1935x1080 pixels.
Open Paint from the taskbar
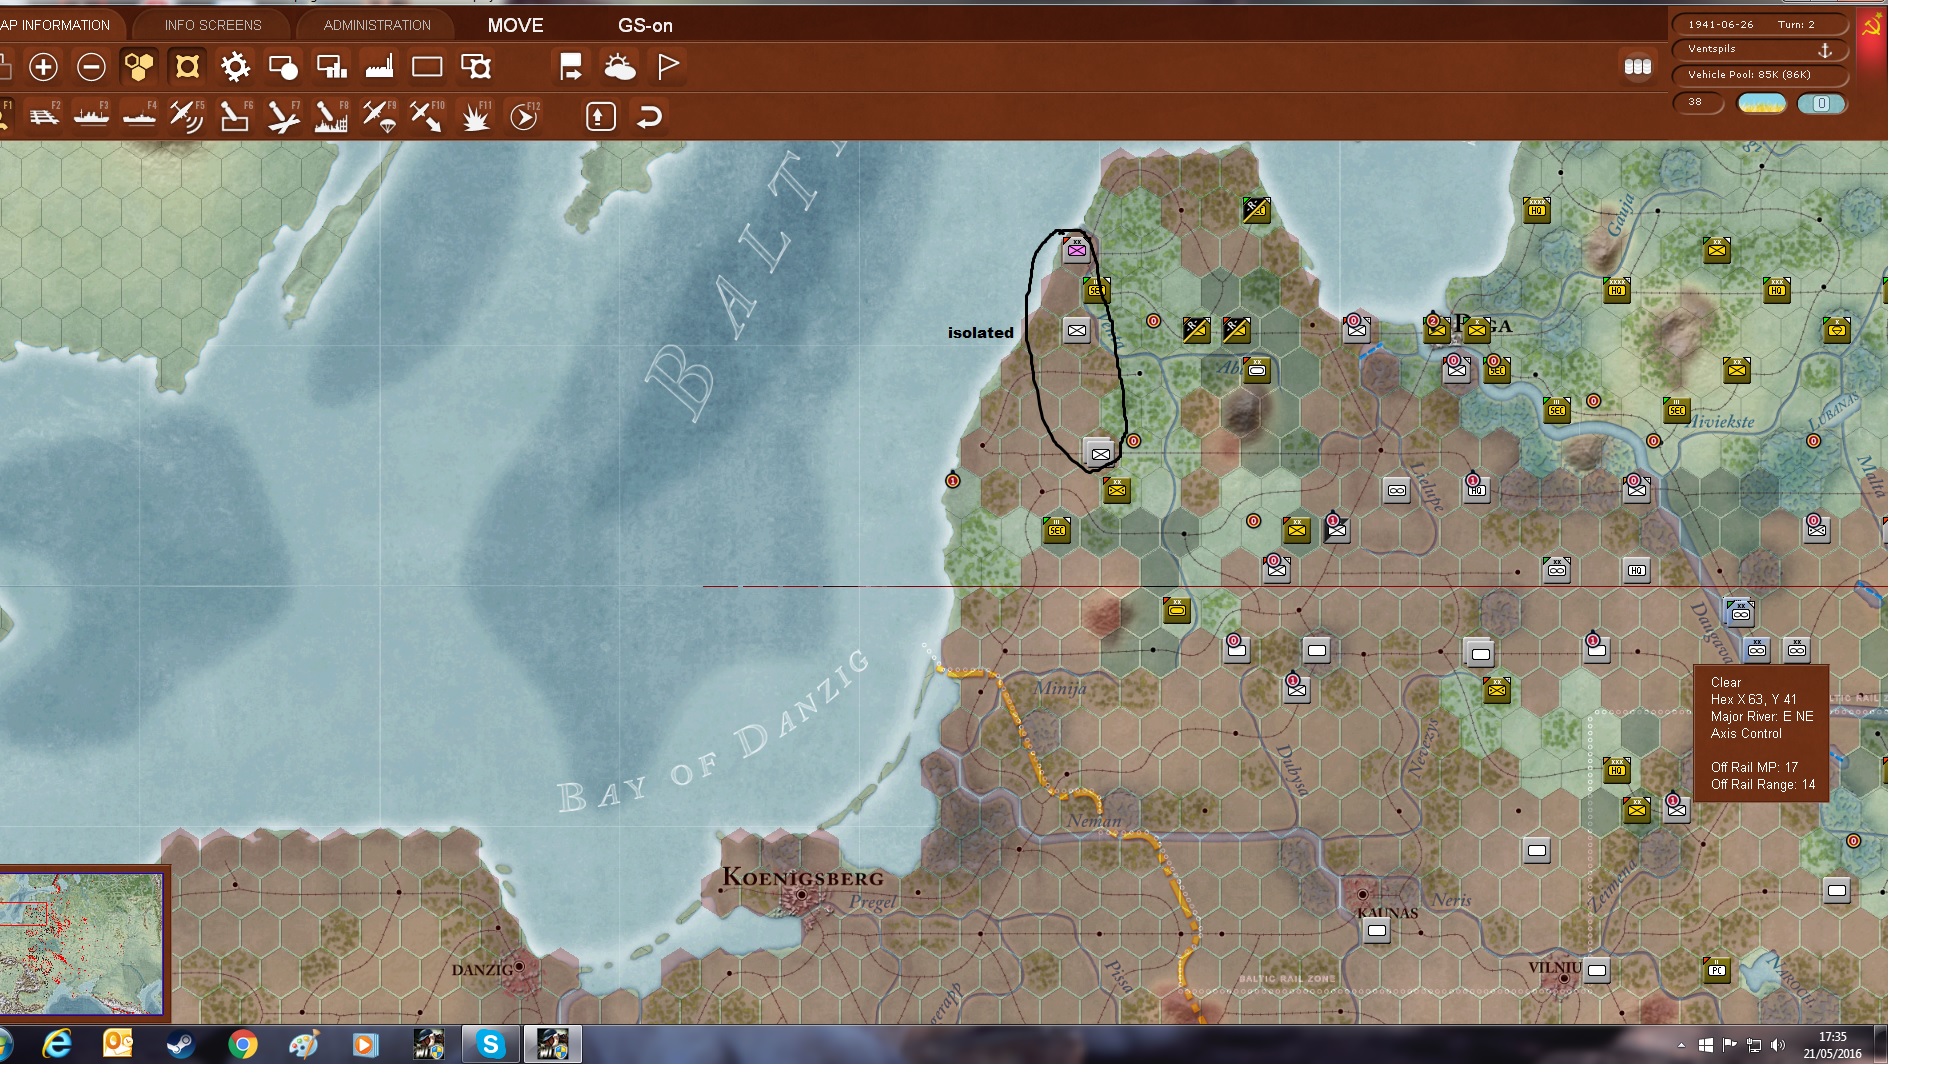304,1045
